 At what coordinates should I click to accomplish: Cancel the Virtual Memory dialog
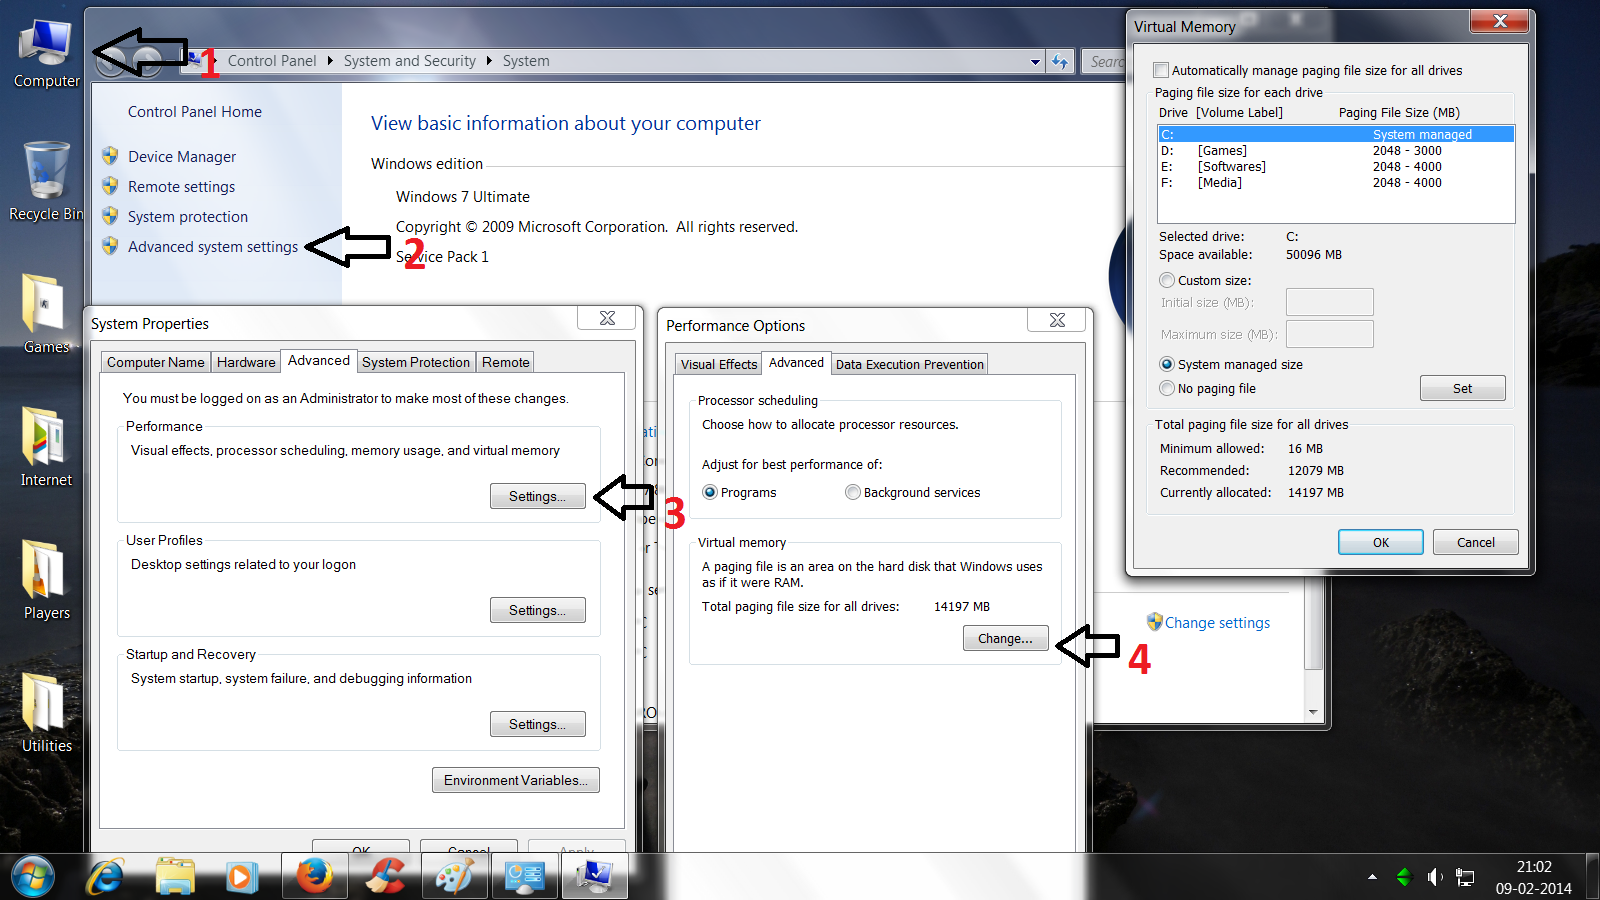coord(1476,542)
